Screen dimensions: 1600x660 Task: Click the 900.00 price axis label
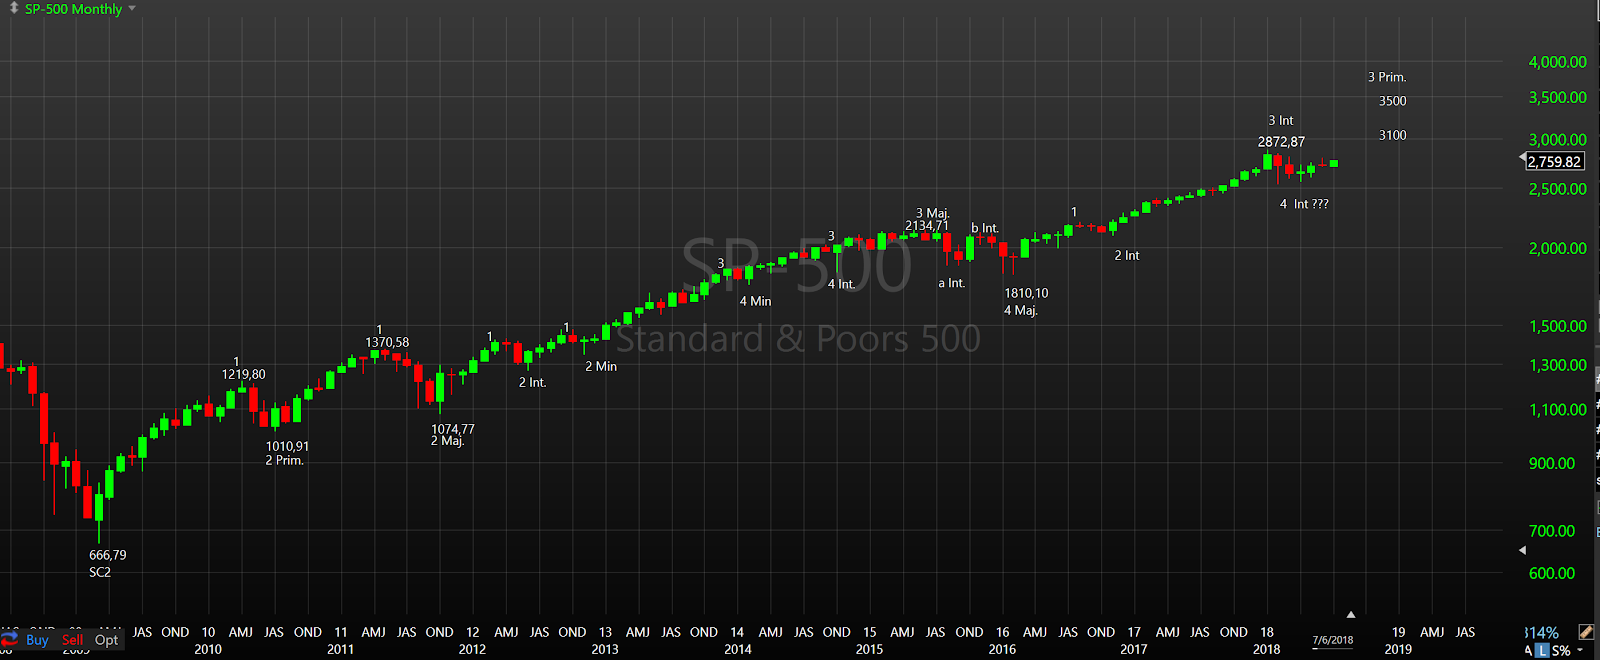pos(1551,463)
